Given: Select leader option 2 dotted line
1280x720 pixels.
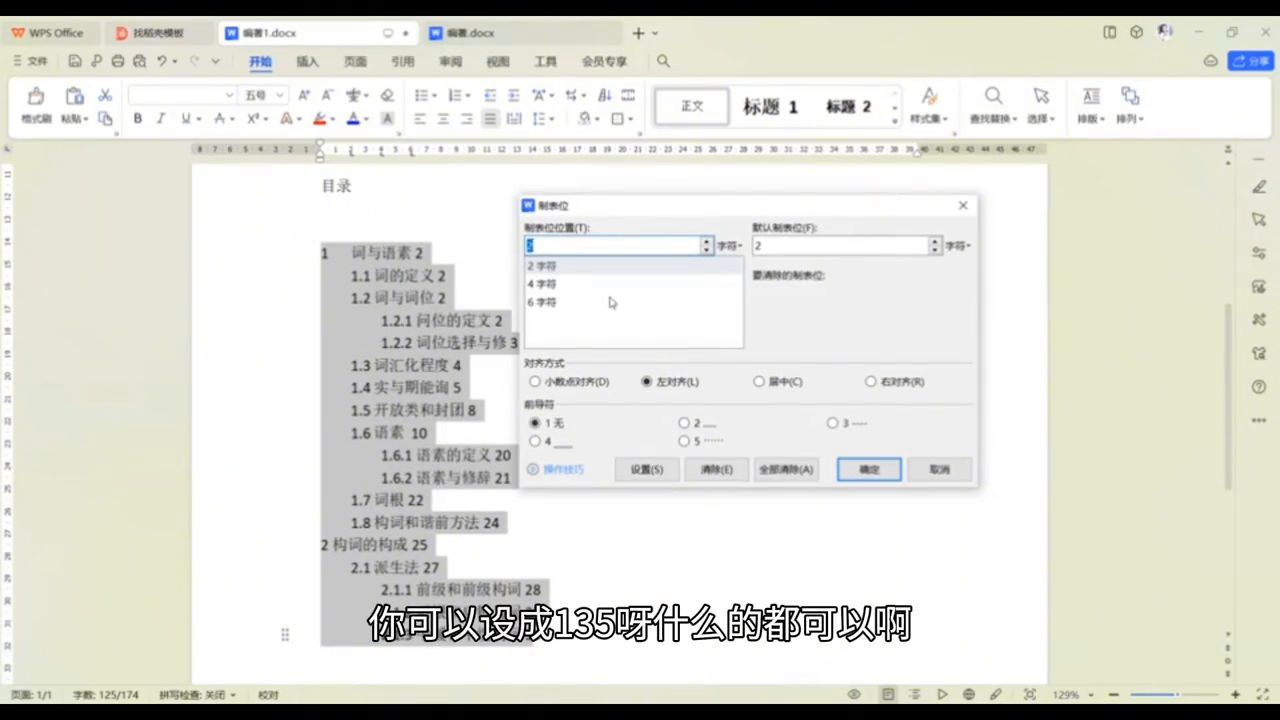Looking at the screenshot, I should click(684, 423).
